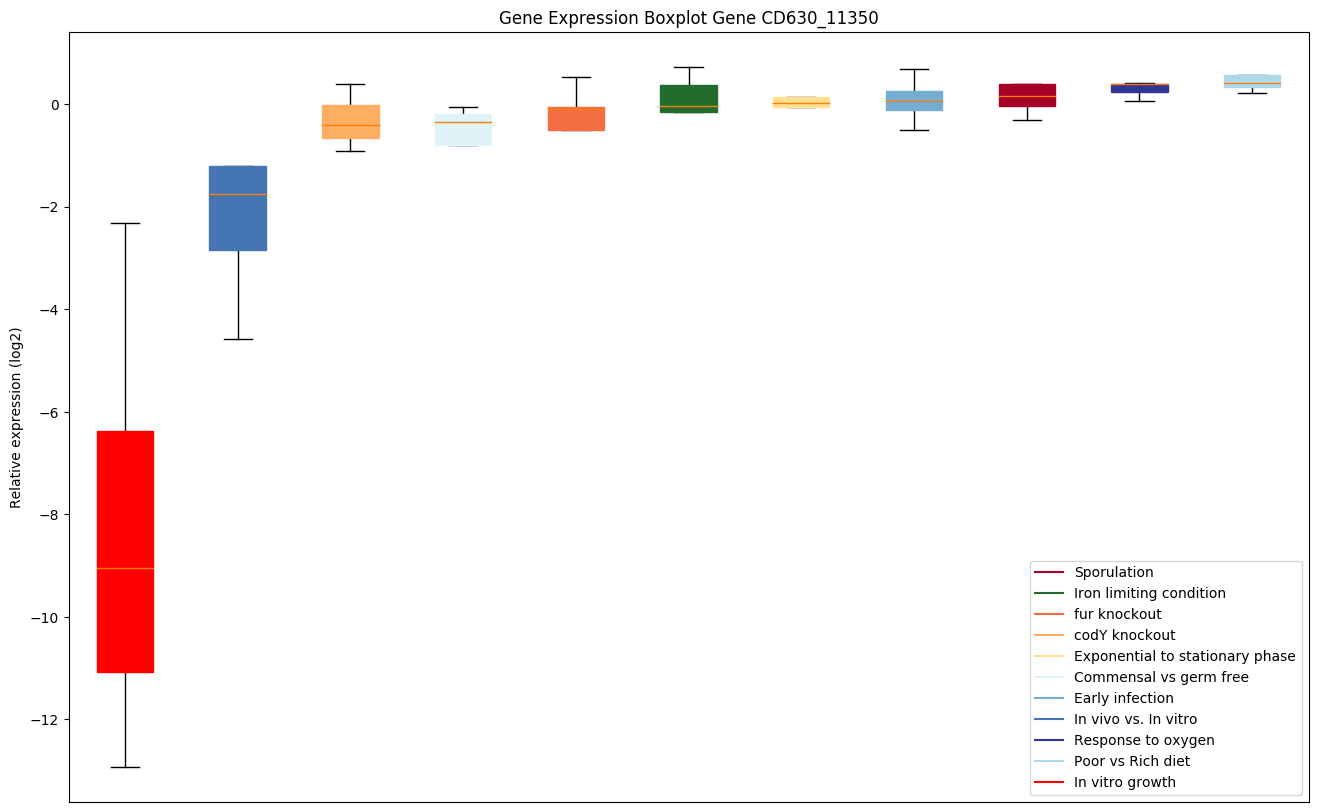Select 'Commensal vs germ free' legend entry

[x=1161, y=678]
